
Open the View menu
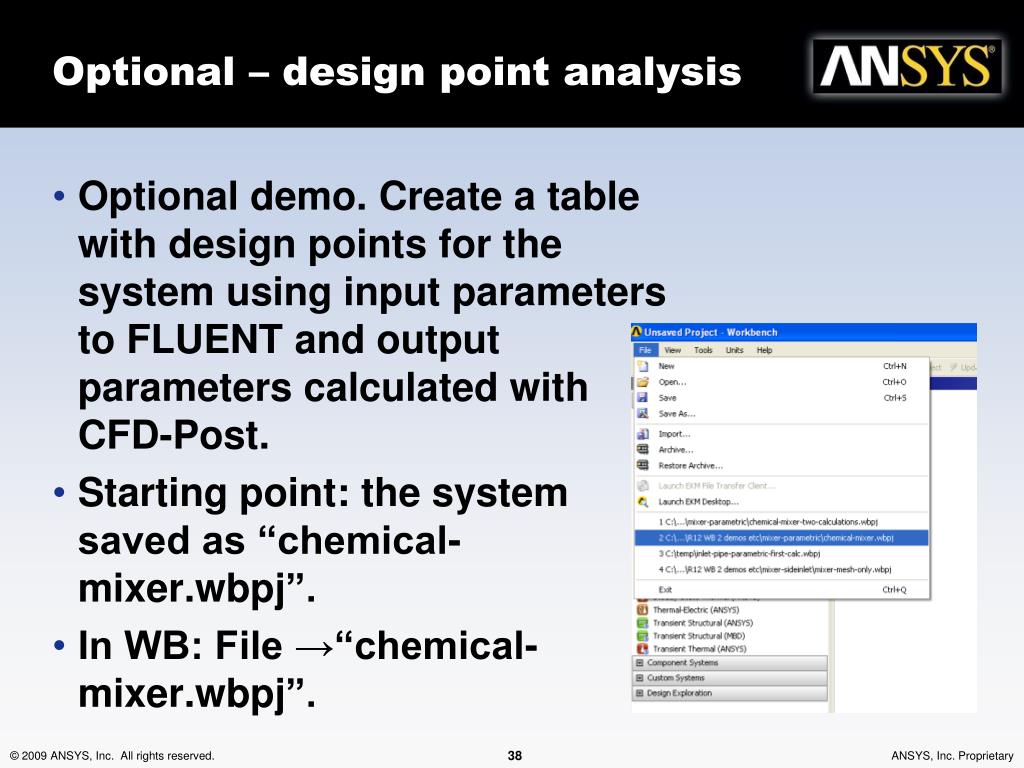[x=673, y=350]
